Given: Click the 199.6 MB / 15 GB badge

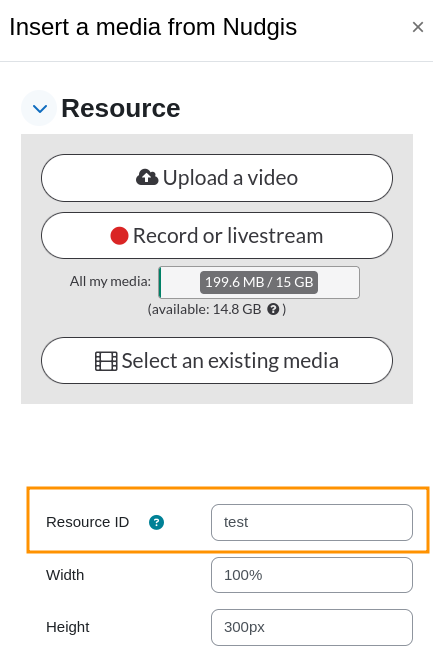Looking at the screenshot, I should point(259,282).
